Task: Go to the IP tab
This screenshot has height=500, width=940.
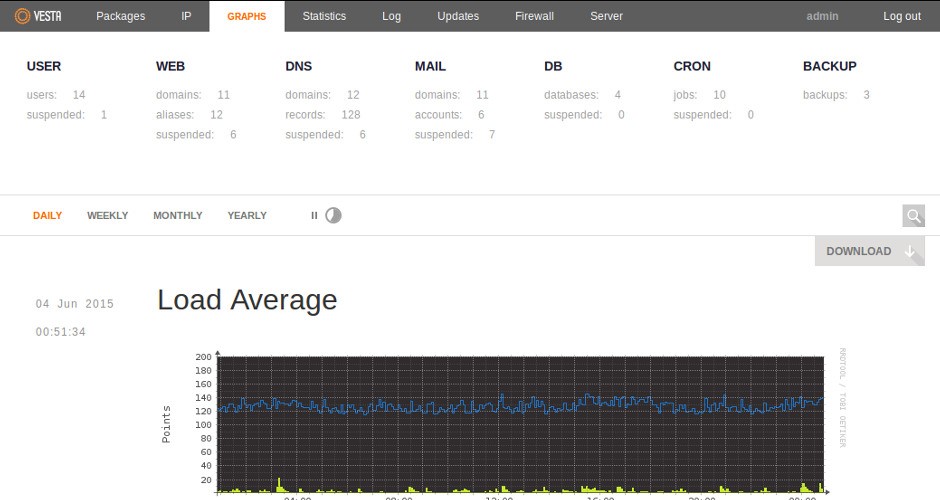Action: tap(186, 16)
